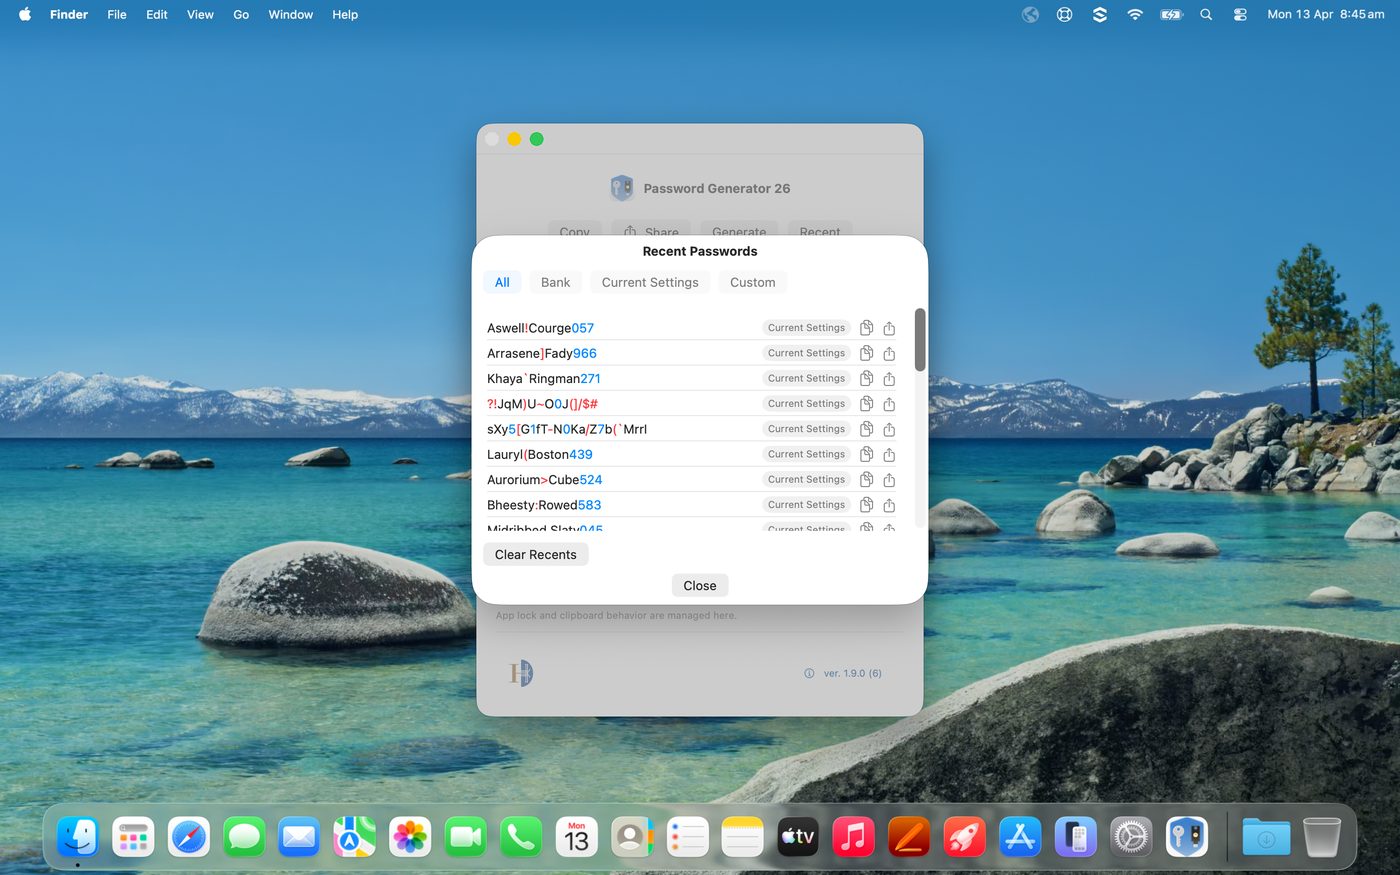Copy the sXy5[G1fT password entry

(x=867, y=429)
